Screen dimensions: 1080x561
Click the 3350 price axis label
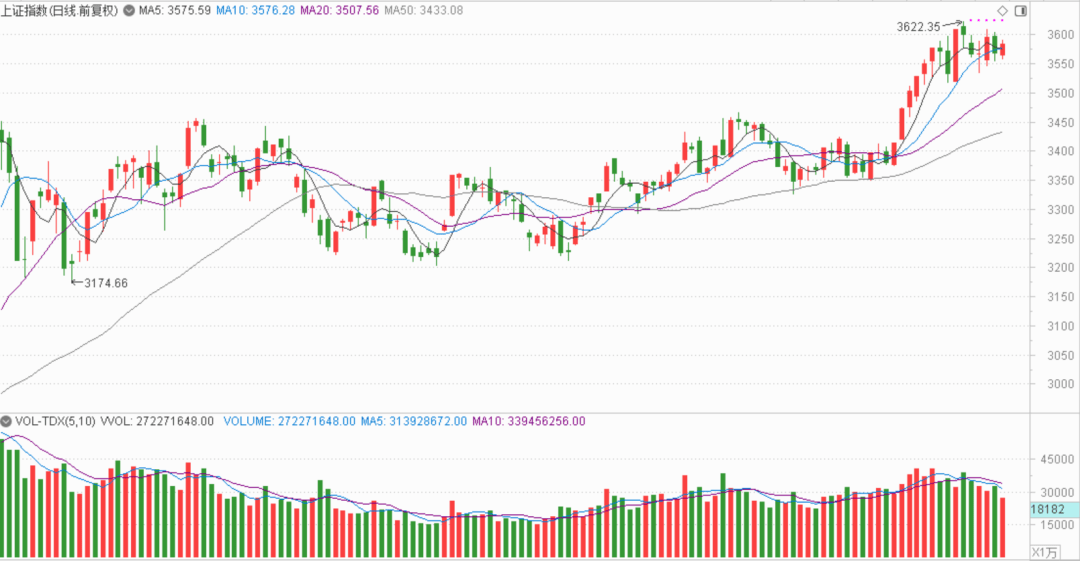click(x=1060, y=181)
